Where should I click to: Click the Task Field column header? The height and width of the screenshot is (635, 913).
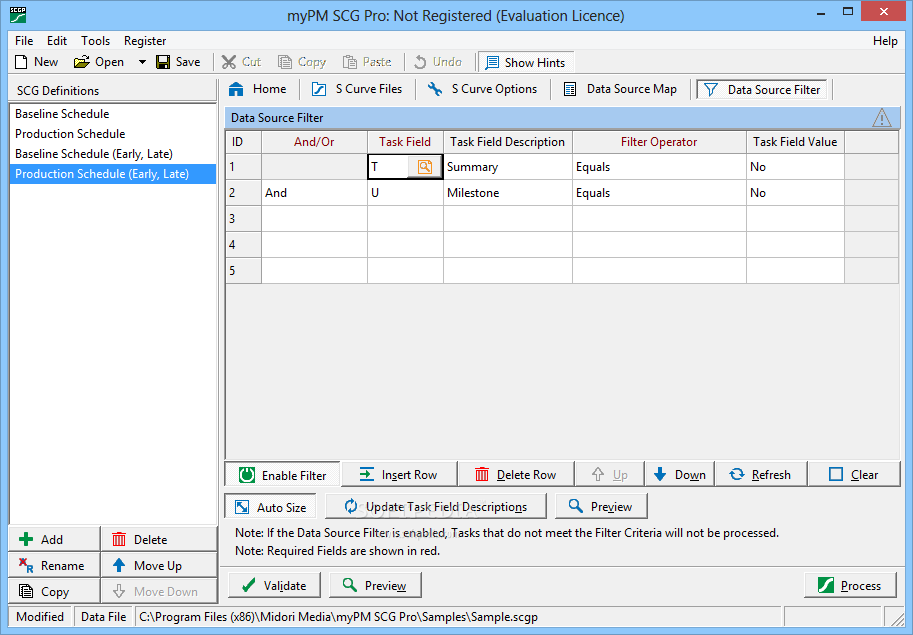(405, 142)
